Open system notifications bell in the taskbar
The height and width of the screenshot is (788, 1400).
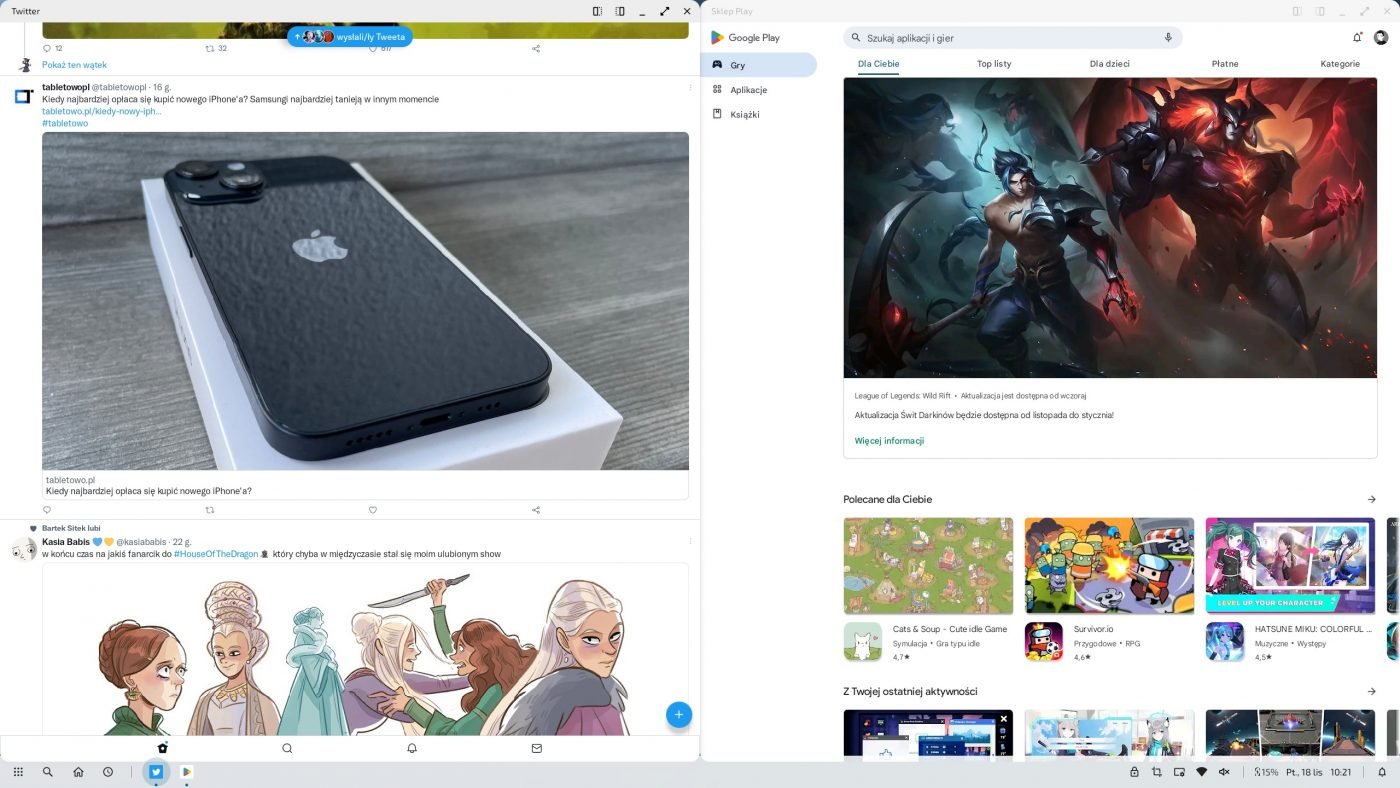tap(1382, 772)
